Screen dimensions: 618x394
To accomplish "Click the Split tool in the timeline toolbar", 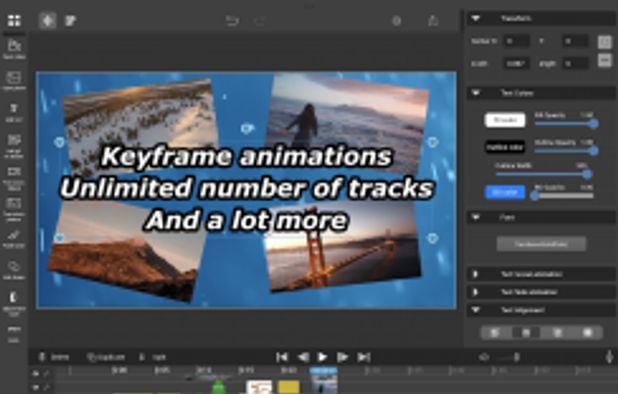I will tap(153, 357).
